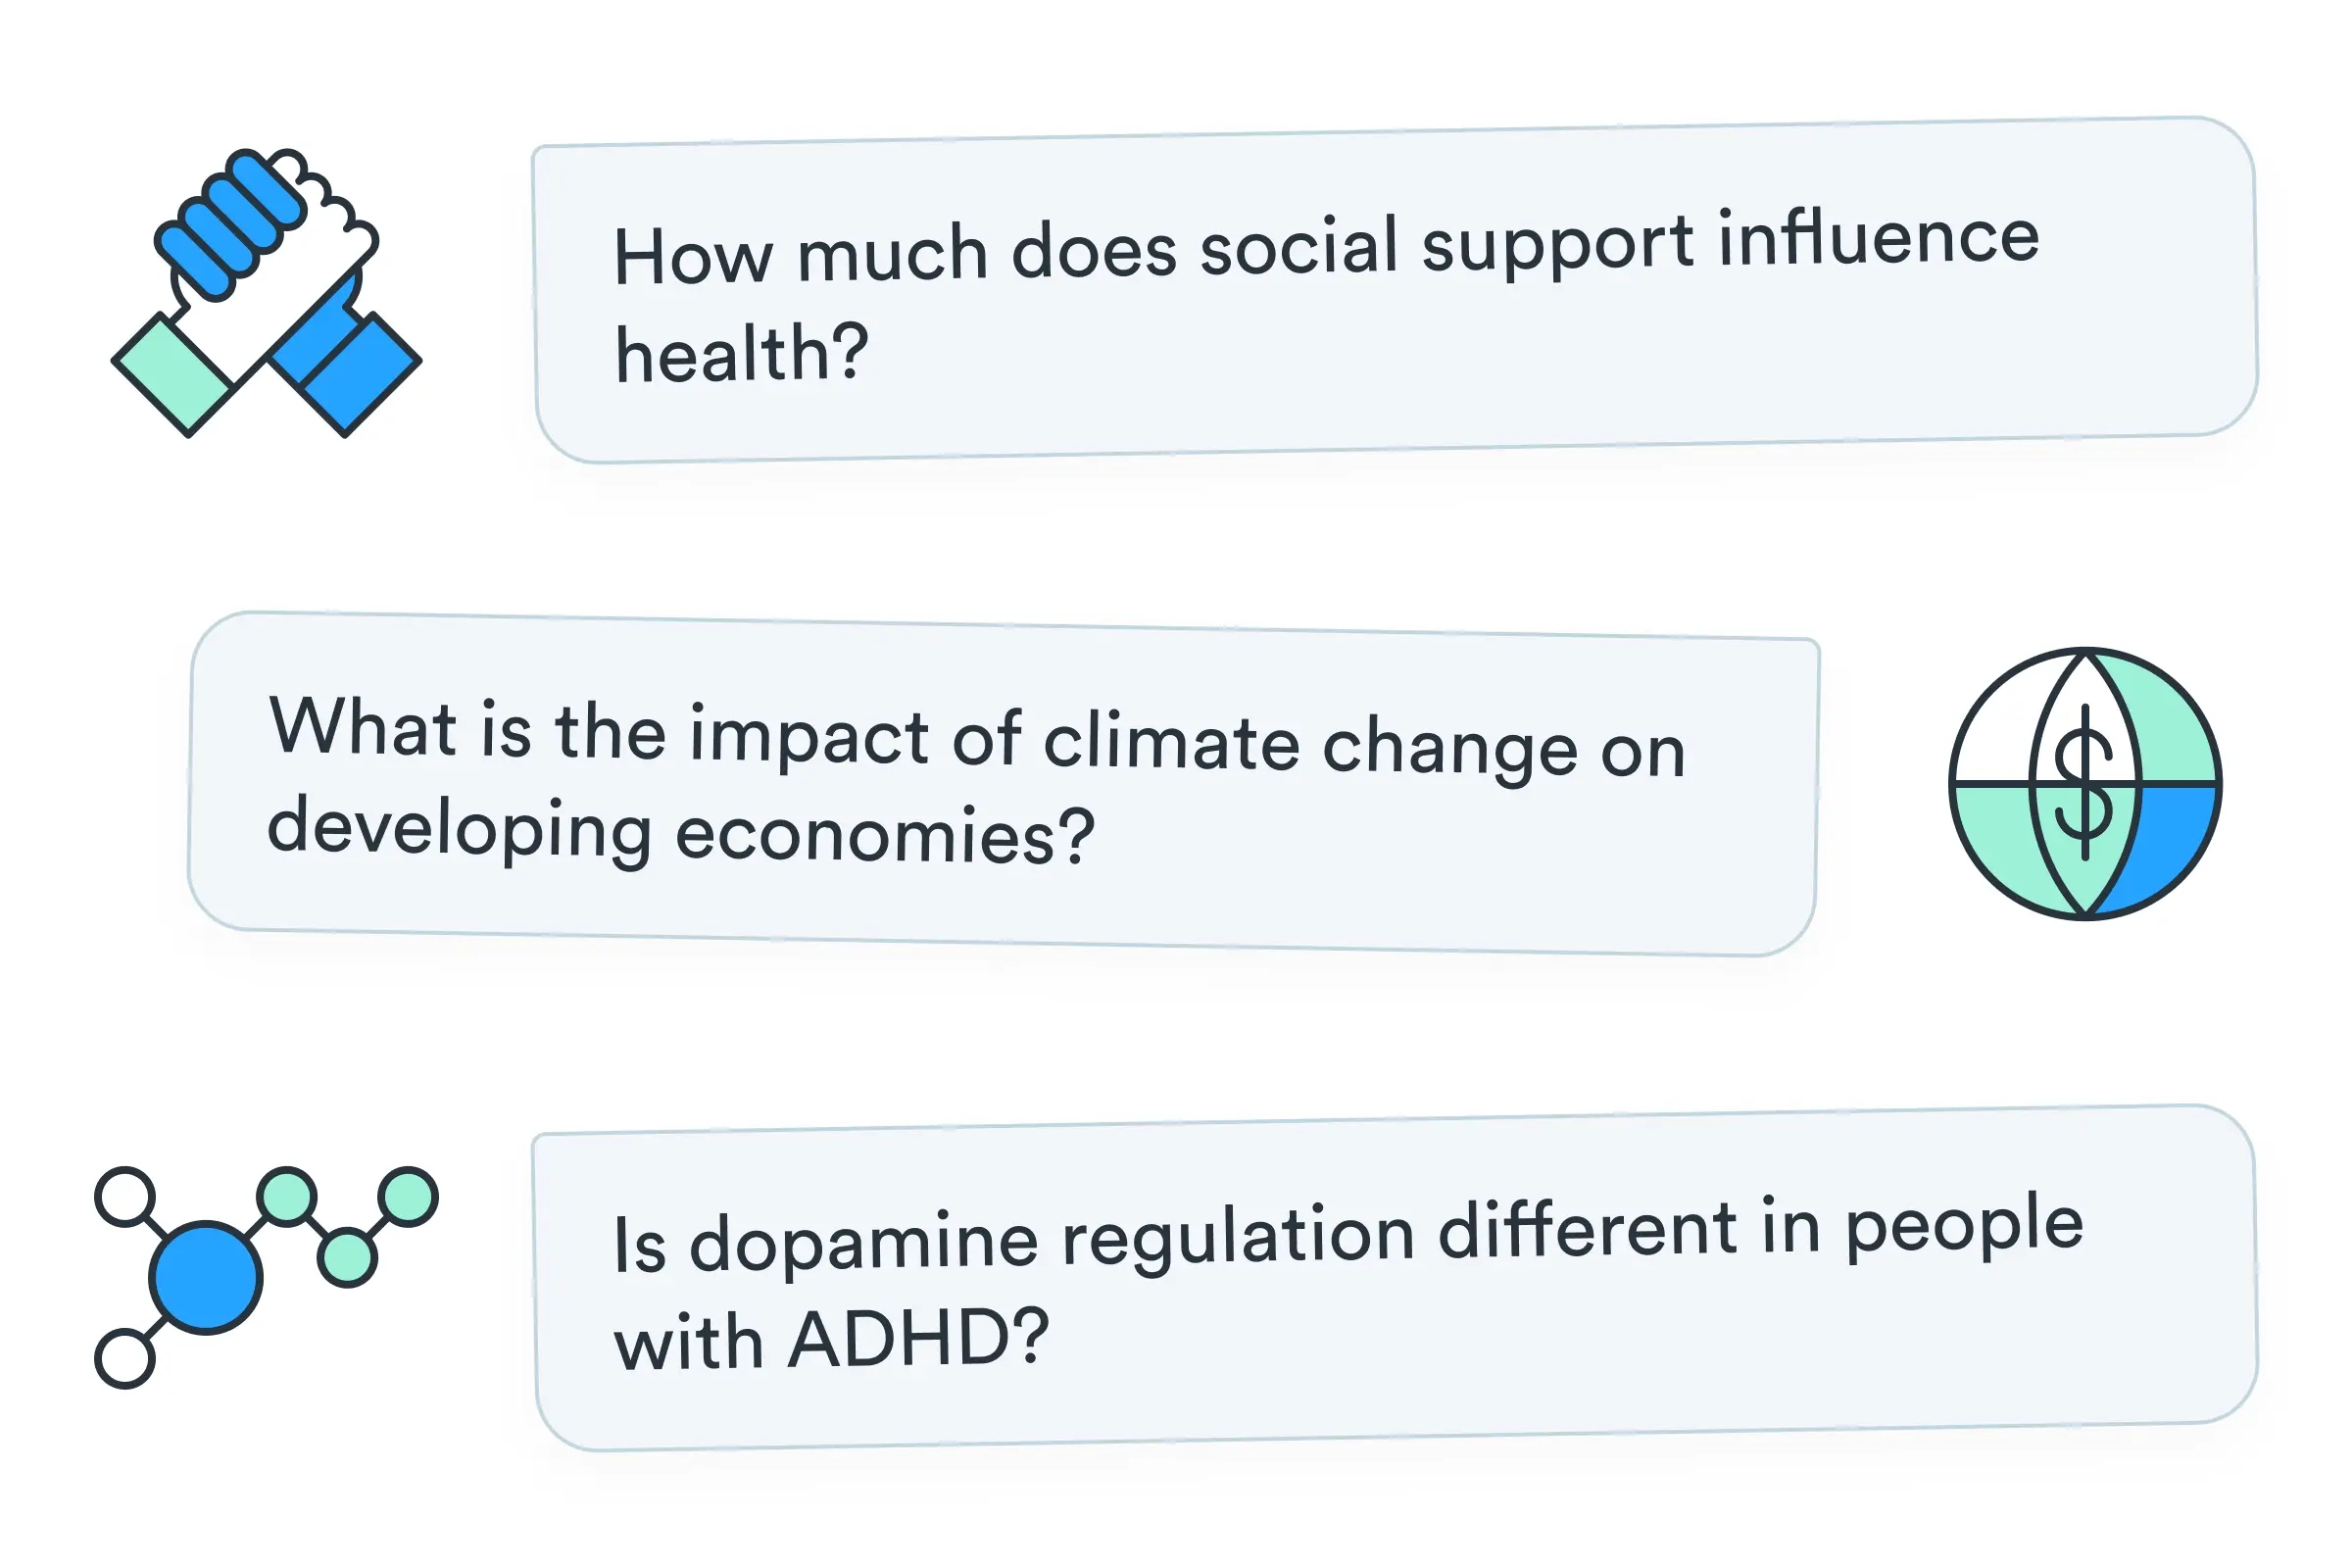This screenshot has height=1568, width=2352.
Task: Click the molecule network icon
Action: pos(266,1277)
